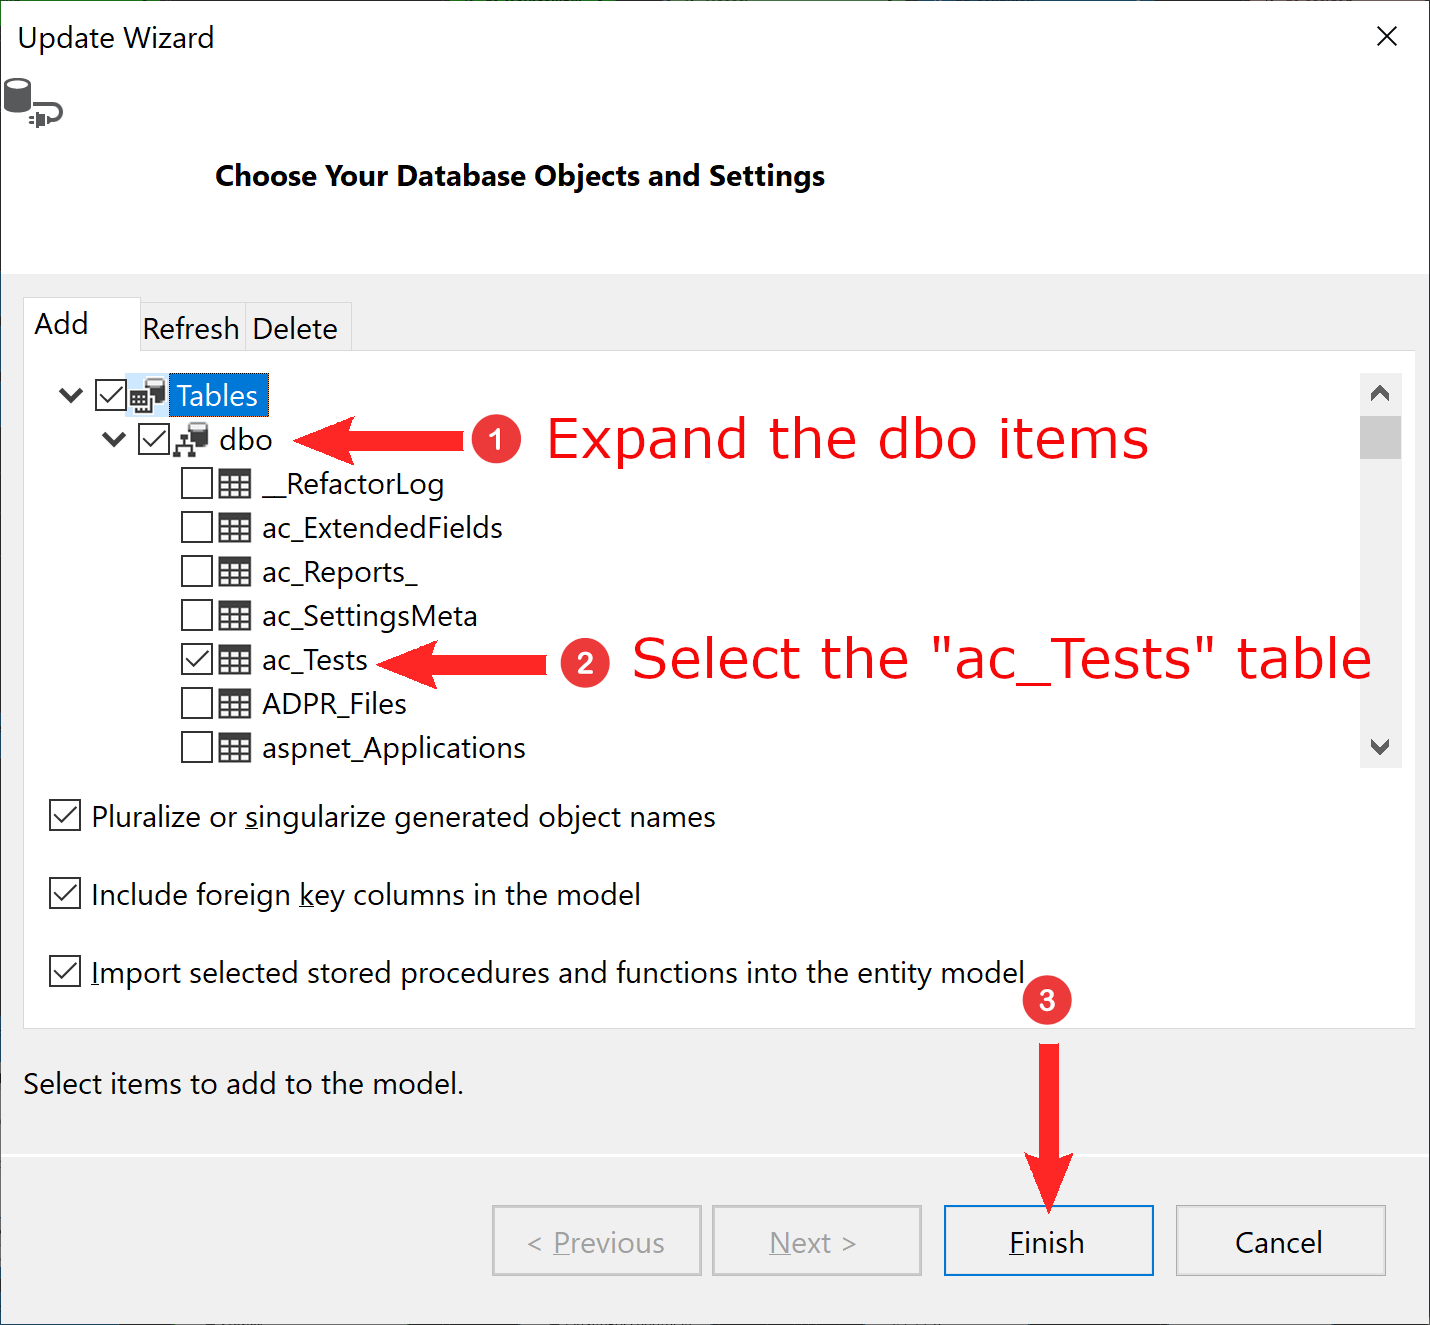
Task: Click the ac_SettingsMeta table icon
Action: 235,616
